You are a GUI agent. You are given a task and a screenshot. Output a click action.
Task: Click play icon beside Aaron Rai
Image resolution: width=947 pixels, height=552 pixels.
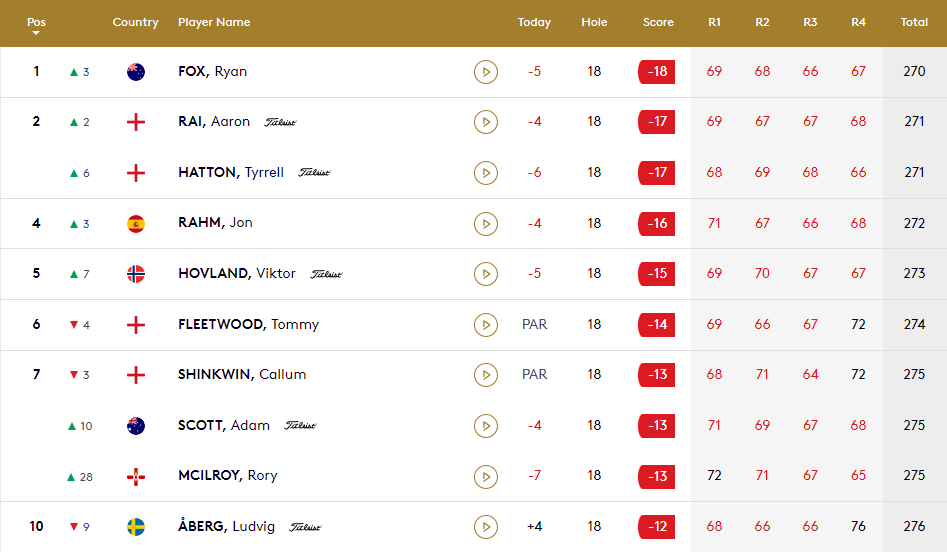pos(485,122)
